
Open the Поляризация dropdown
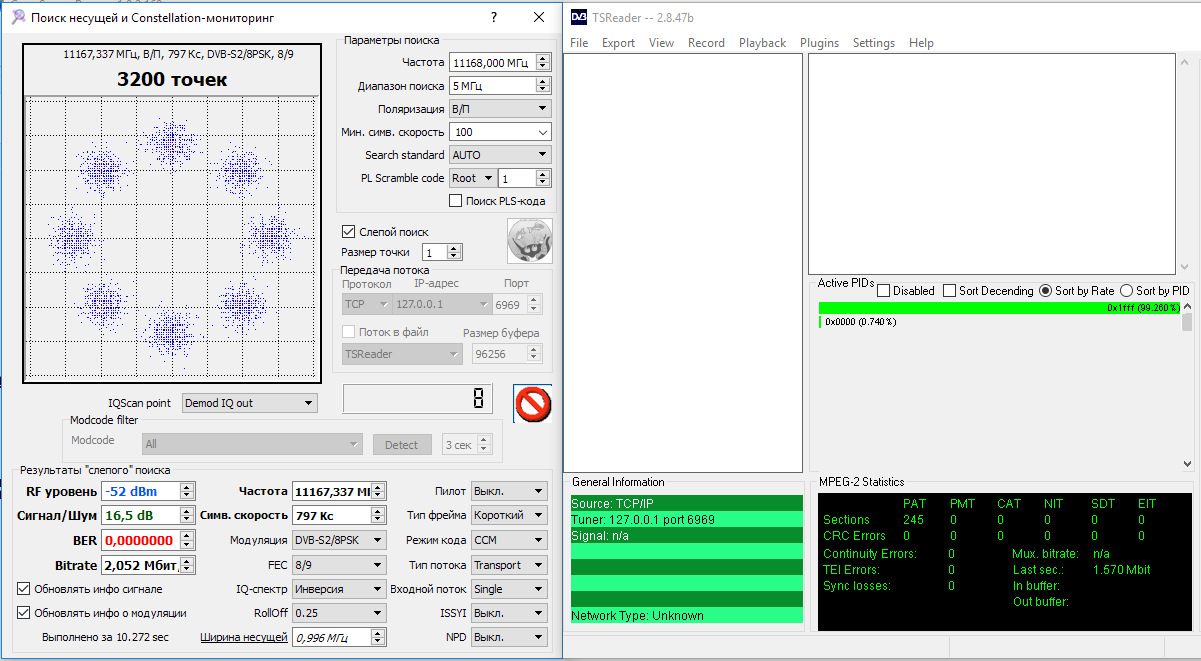500,109
